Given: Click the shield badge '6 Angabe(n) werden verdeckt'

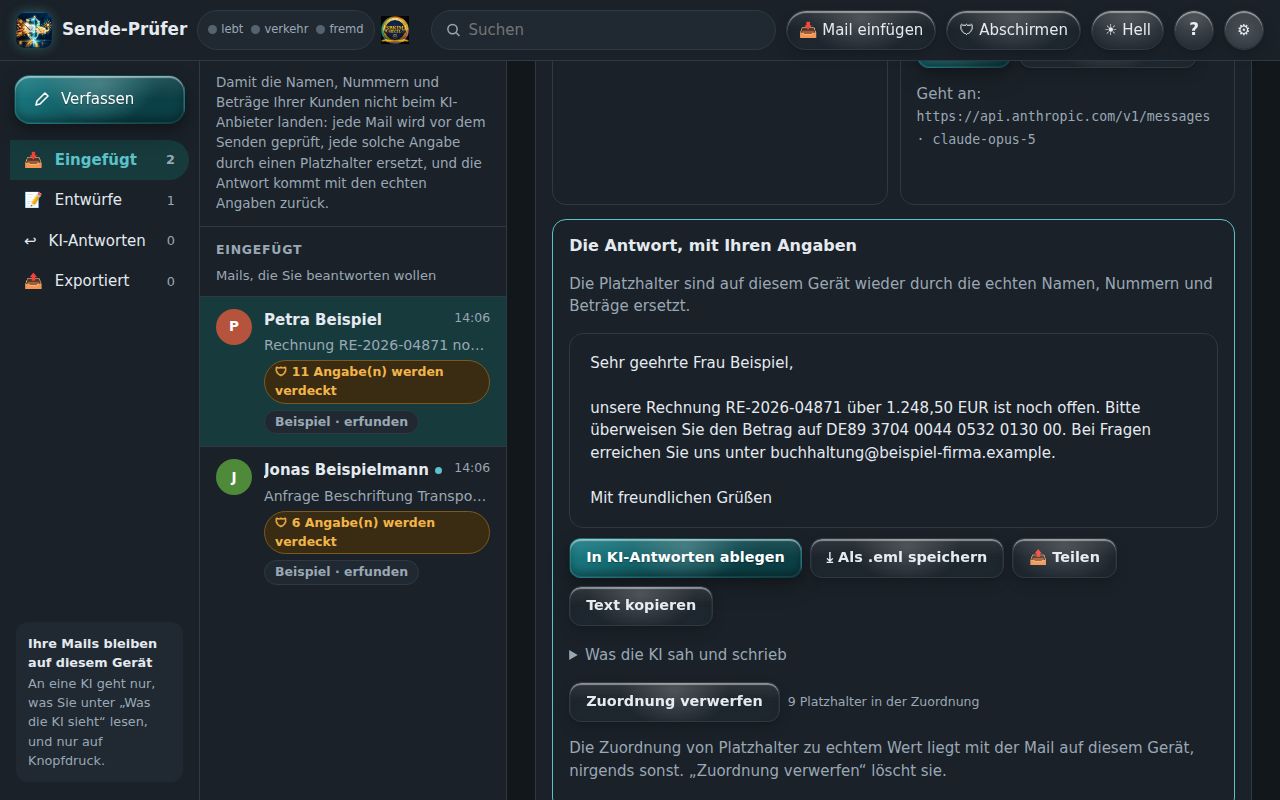Looking at the screenshot, I should pyautogui.click(x=377, y=532).
